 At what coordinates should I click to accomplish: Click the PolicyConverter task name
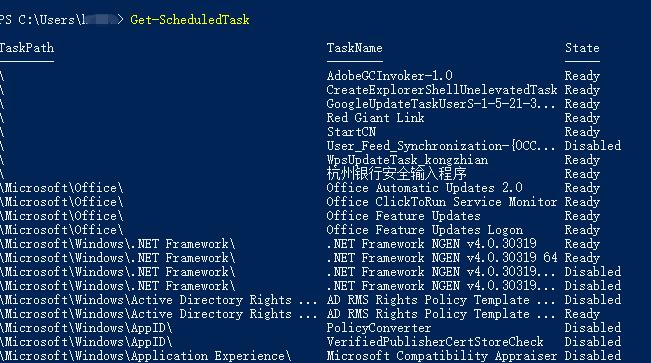(379, 328)
